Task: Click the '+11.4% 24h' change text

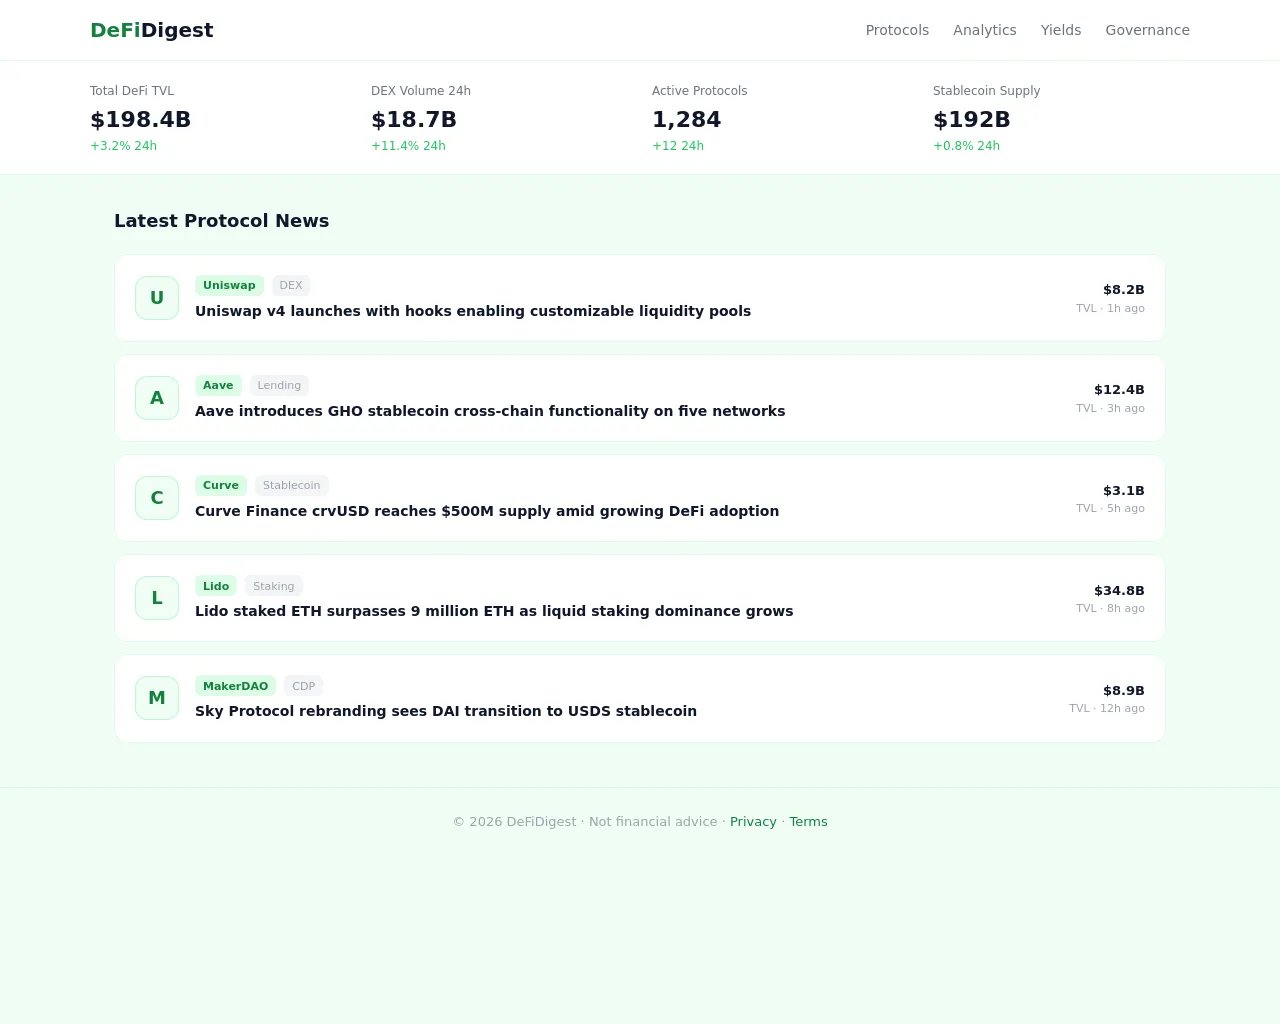Action: coord(409,146)
